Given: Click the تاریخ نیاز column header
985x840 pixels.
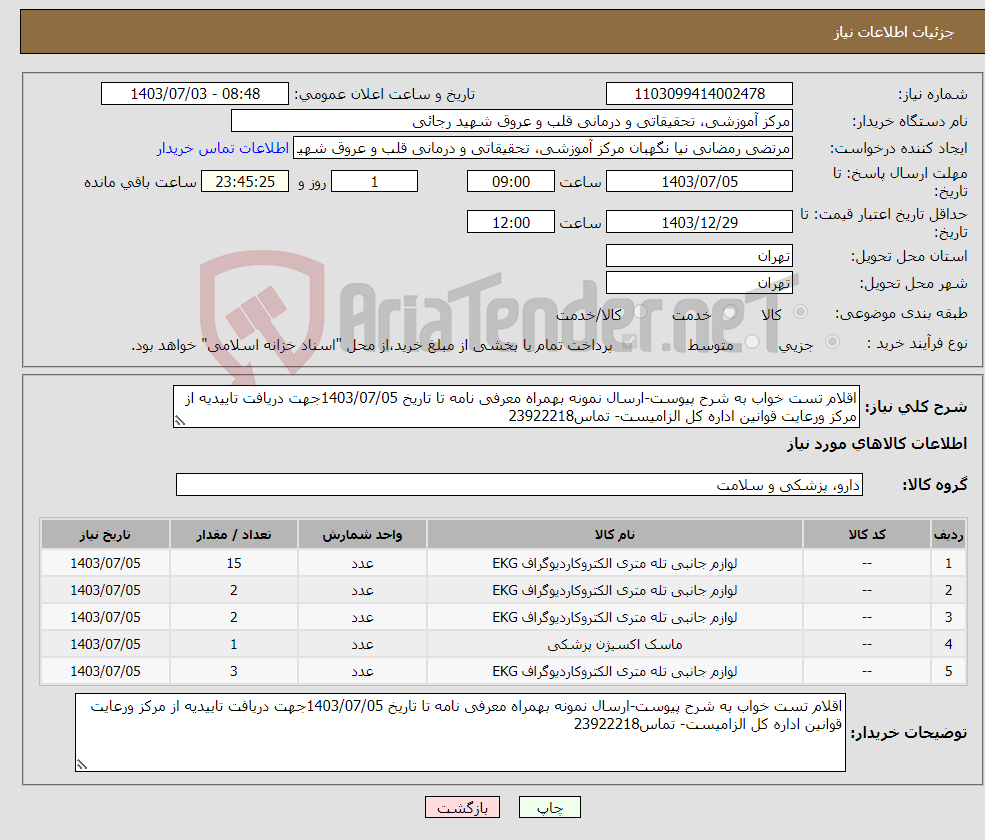Looking at the screenshot, I should [x=106, y=534].
